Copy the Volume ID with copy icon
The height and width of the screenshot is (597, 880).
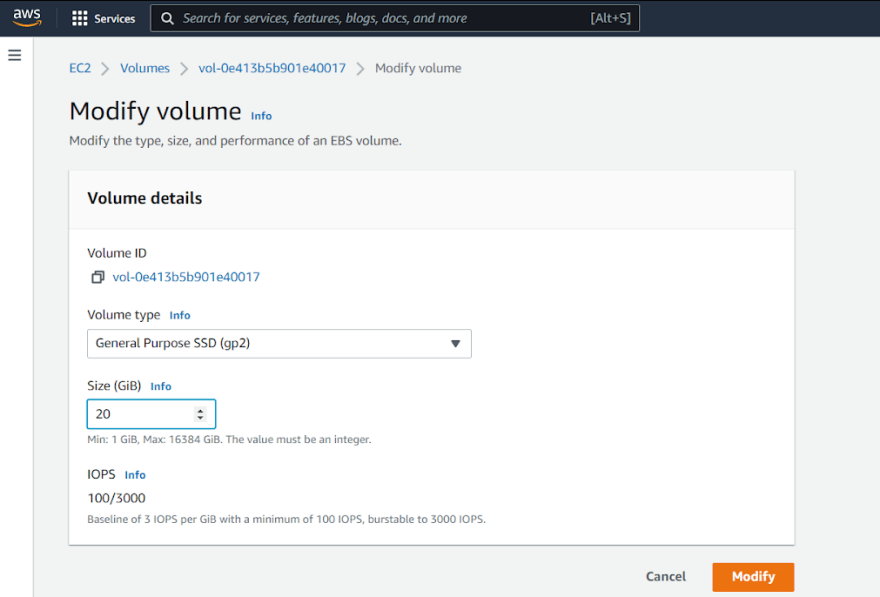pyautogui.click(x=98, y=277)
